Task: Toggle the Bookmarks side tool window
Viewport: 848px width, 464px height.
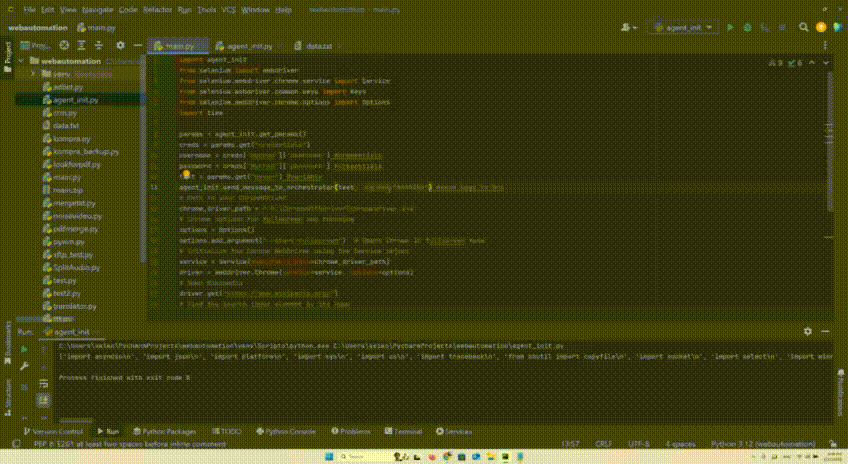Action: point(7,342)
